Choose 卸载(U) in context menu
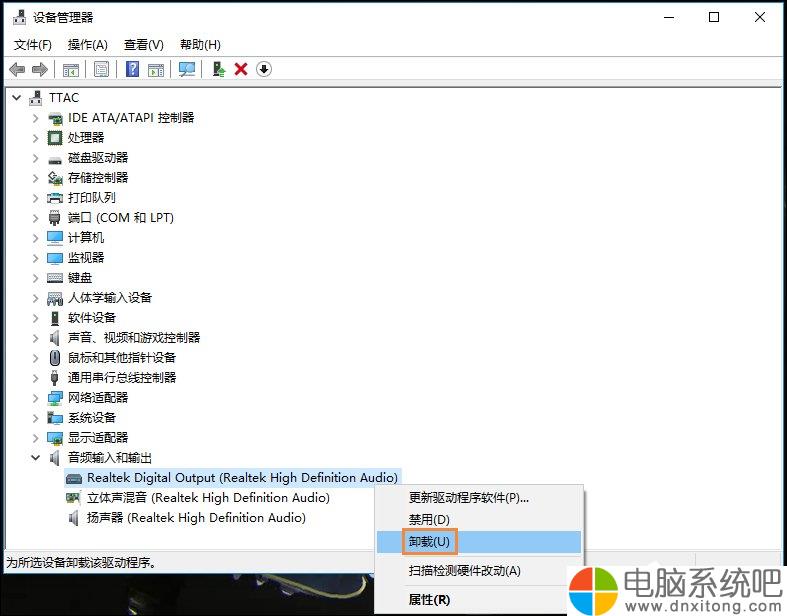The width and height of the screenshot is (787, 616). (479, 542)
